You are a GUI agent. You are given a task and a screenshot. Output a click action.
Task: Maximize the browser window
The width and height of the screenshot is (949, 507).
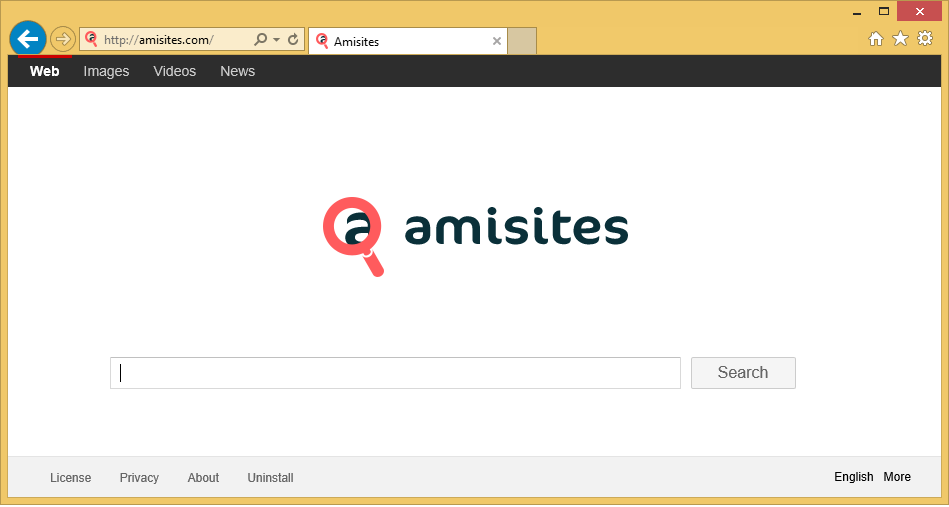click(884, 11)
